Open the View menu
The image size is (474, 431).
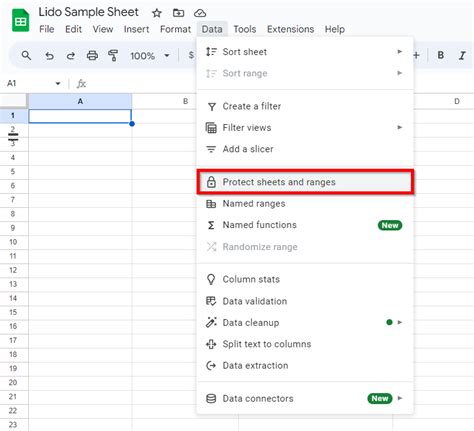[x=103, y=29]
